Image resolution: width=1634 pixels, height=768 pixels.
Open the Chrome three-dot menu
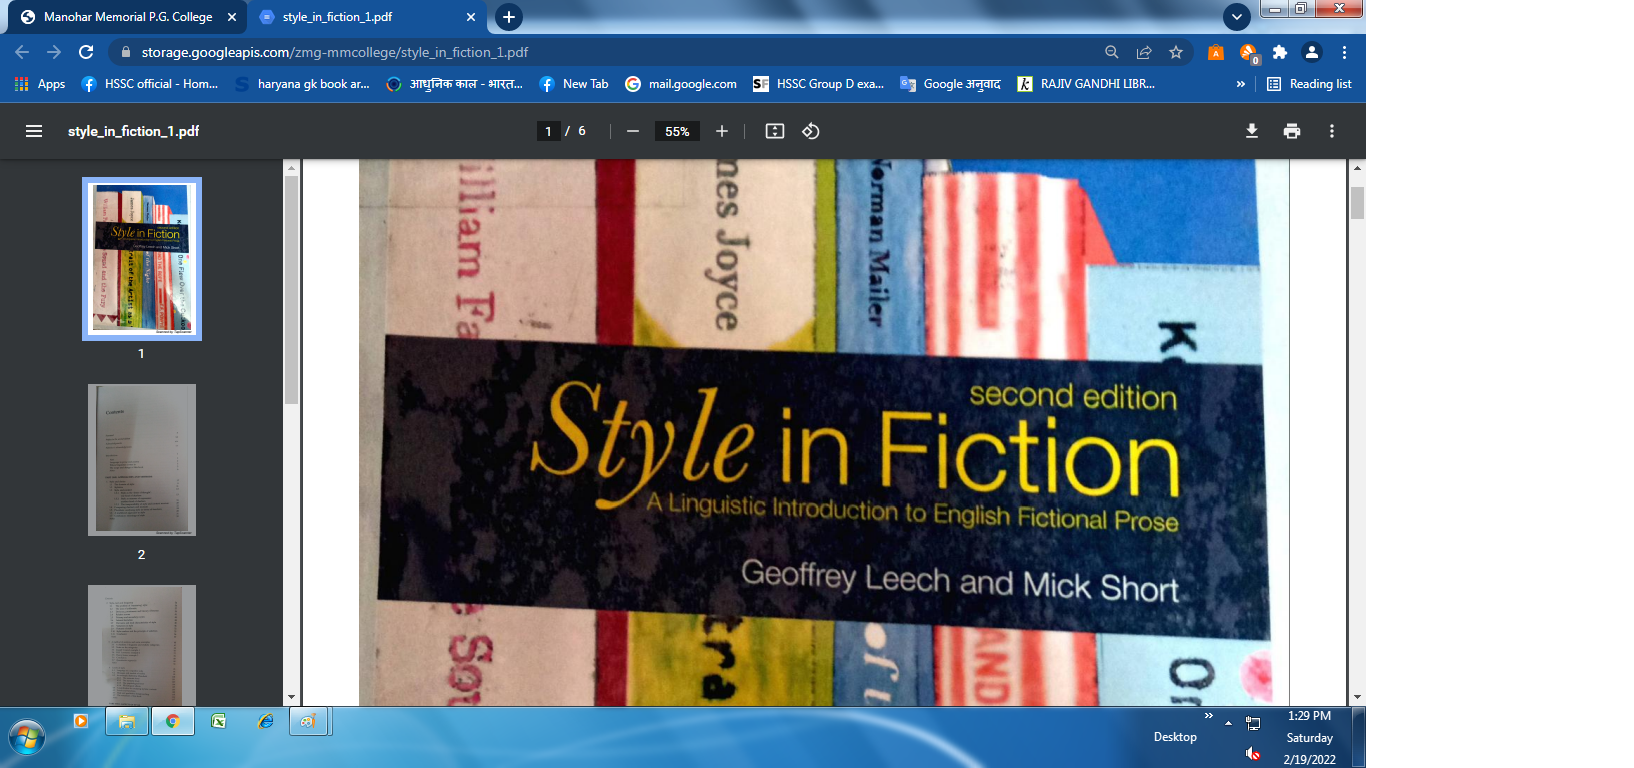(x=1344, y=52)
